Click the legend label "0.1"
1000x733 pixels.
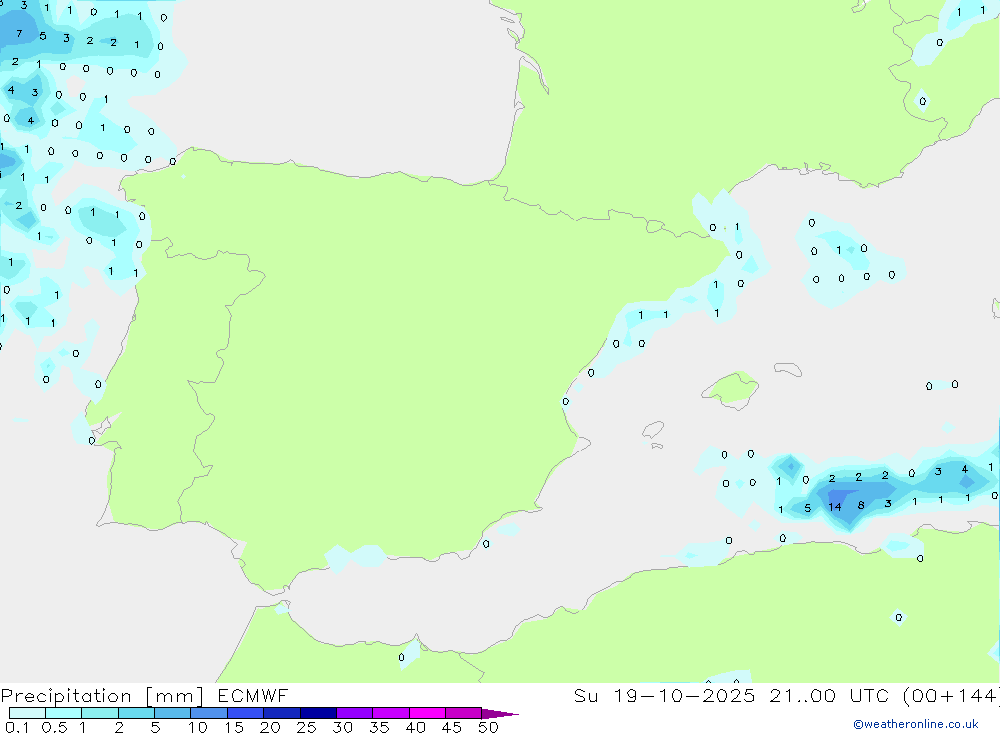click(17, 727)
